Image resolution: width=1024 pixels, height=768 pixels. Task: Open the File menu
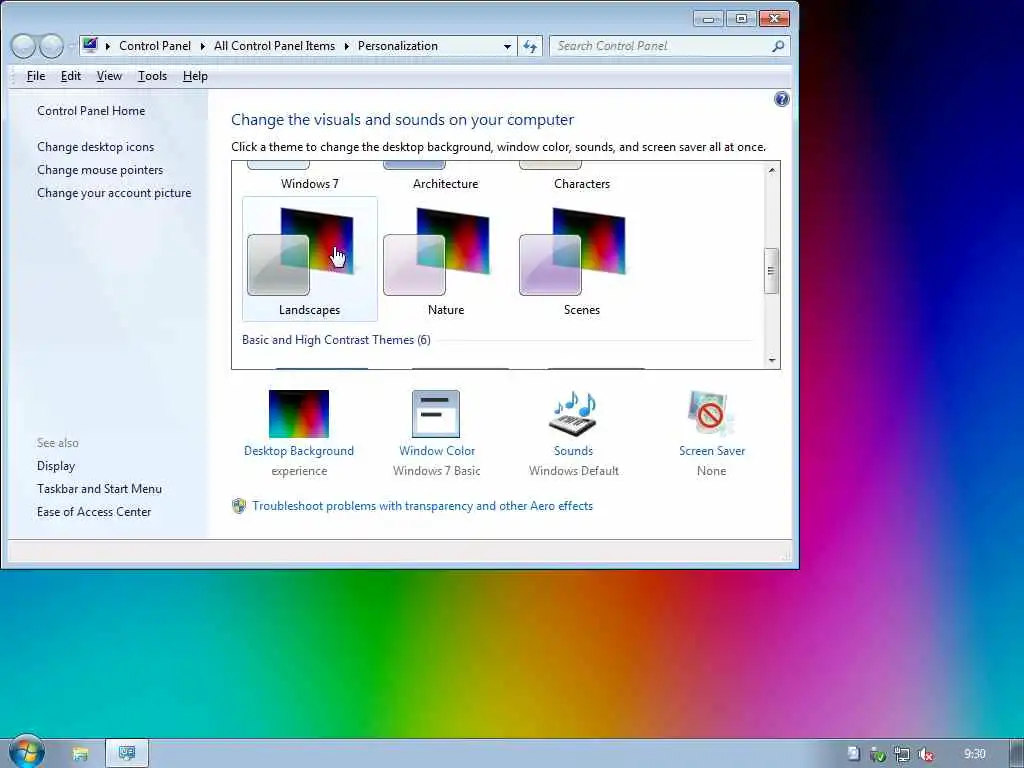pyautogui.click(x=36, y=76)
